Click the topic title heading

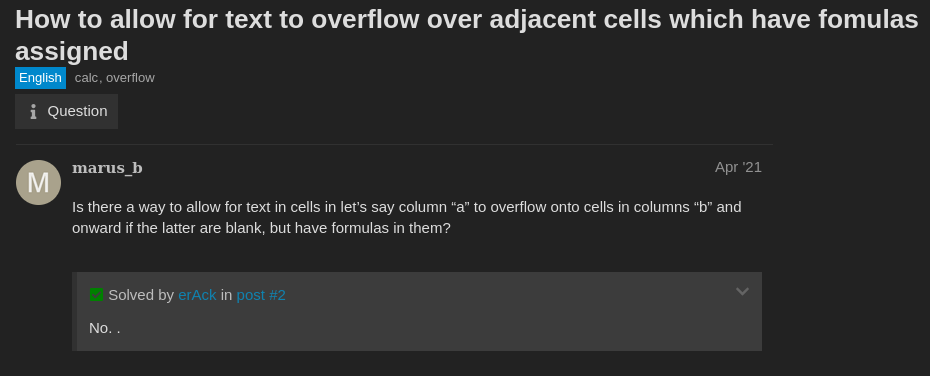466,35
